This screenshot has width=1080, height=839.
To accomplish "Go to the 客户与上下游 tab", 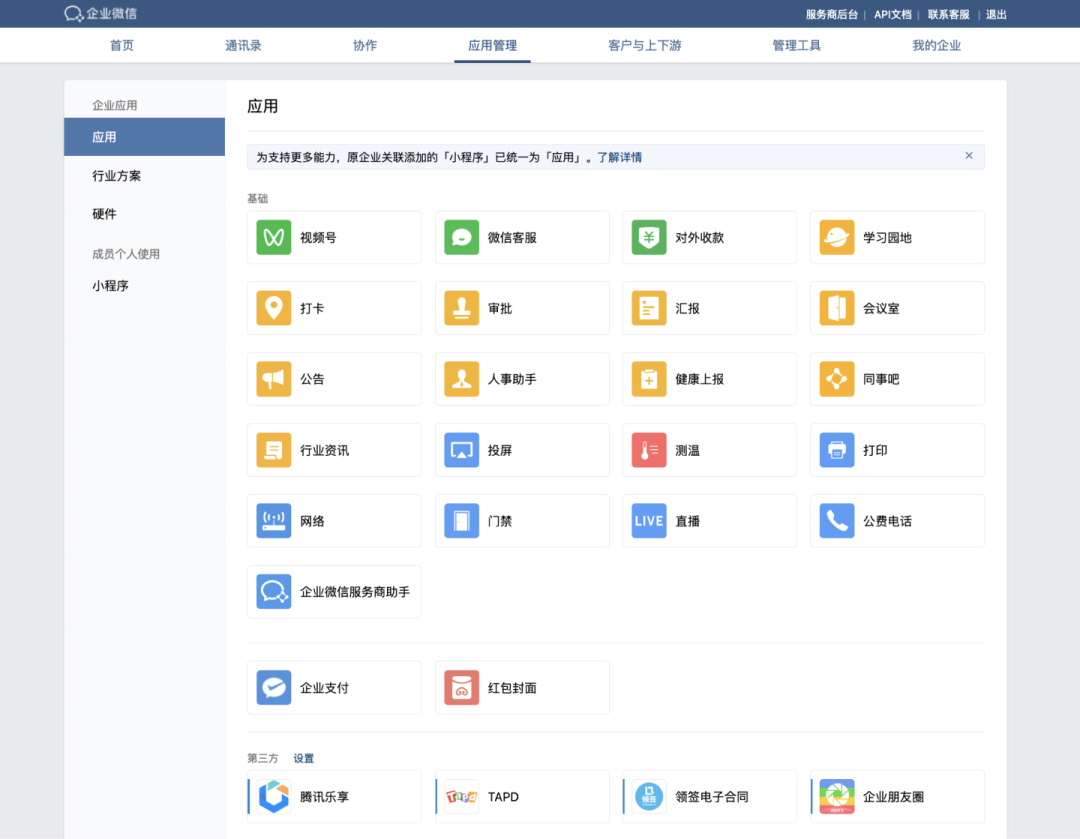I will 644,46.
